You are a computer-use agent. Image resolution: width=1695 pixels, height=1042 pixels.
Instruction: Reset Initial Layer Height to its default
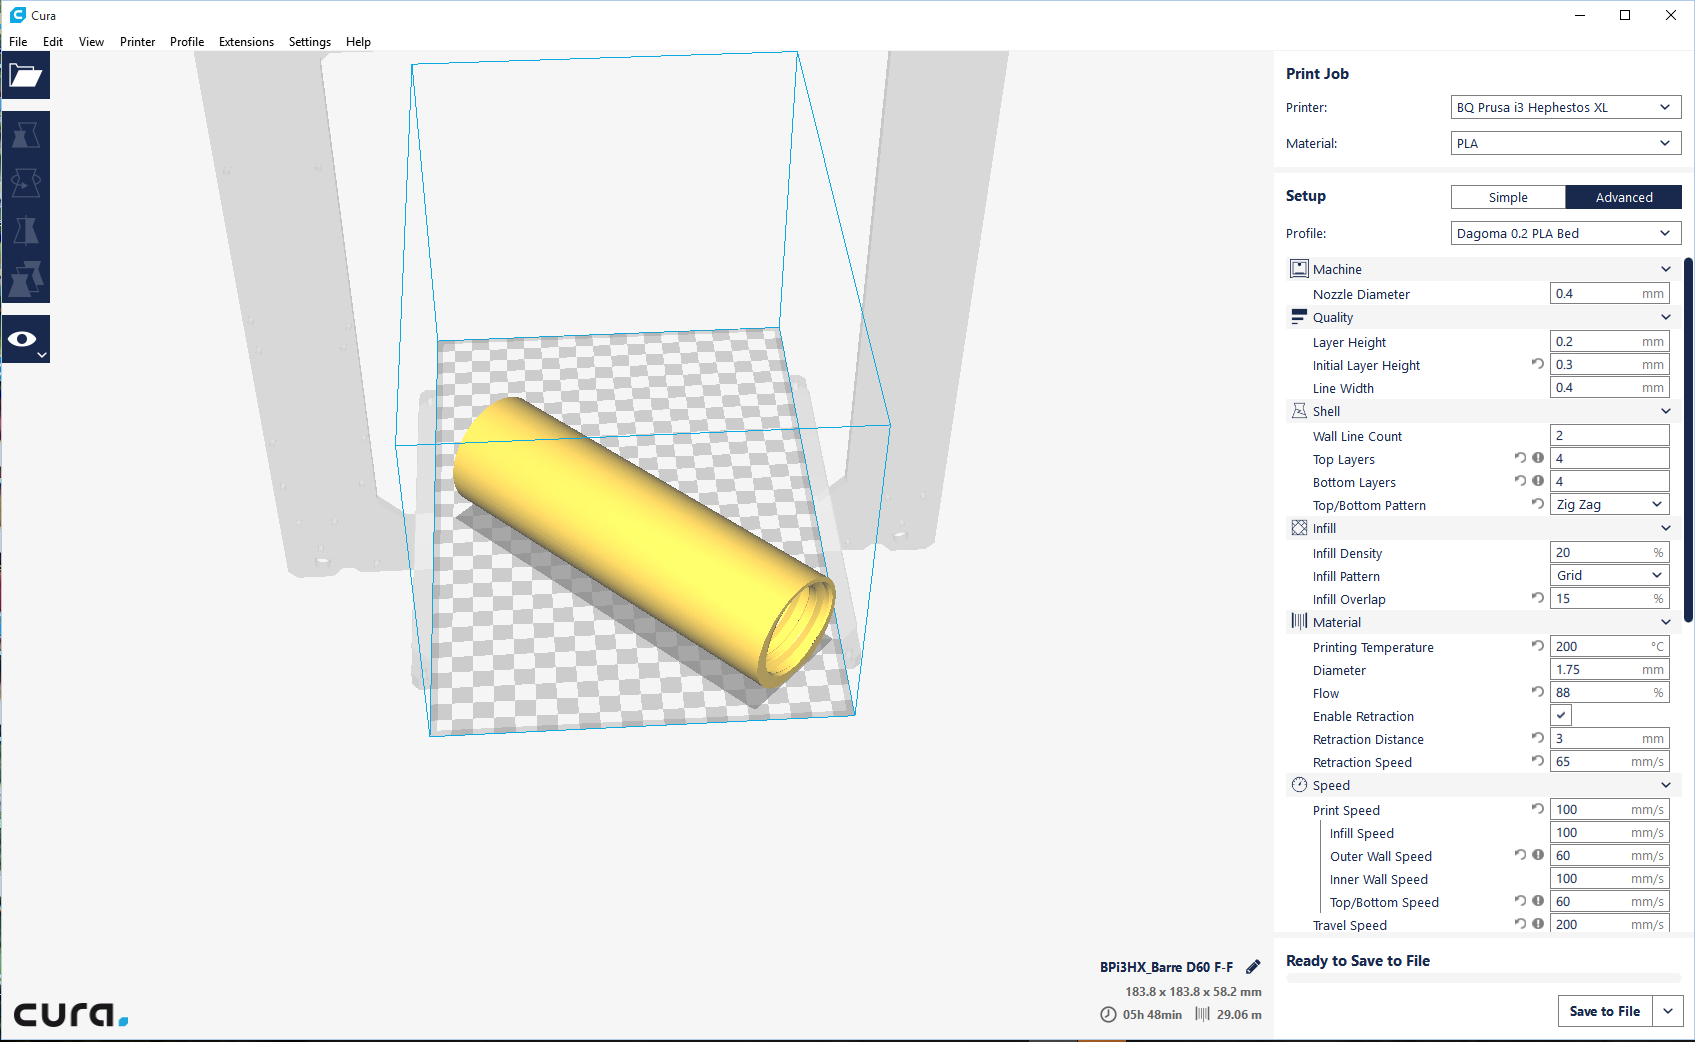point(1538,364)
